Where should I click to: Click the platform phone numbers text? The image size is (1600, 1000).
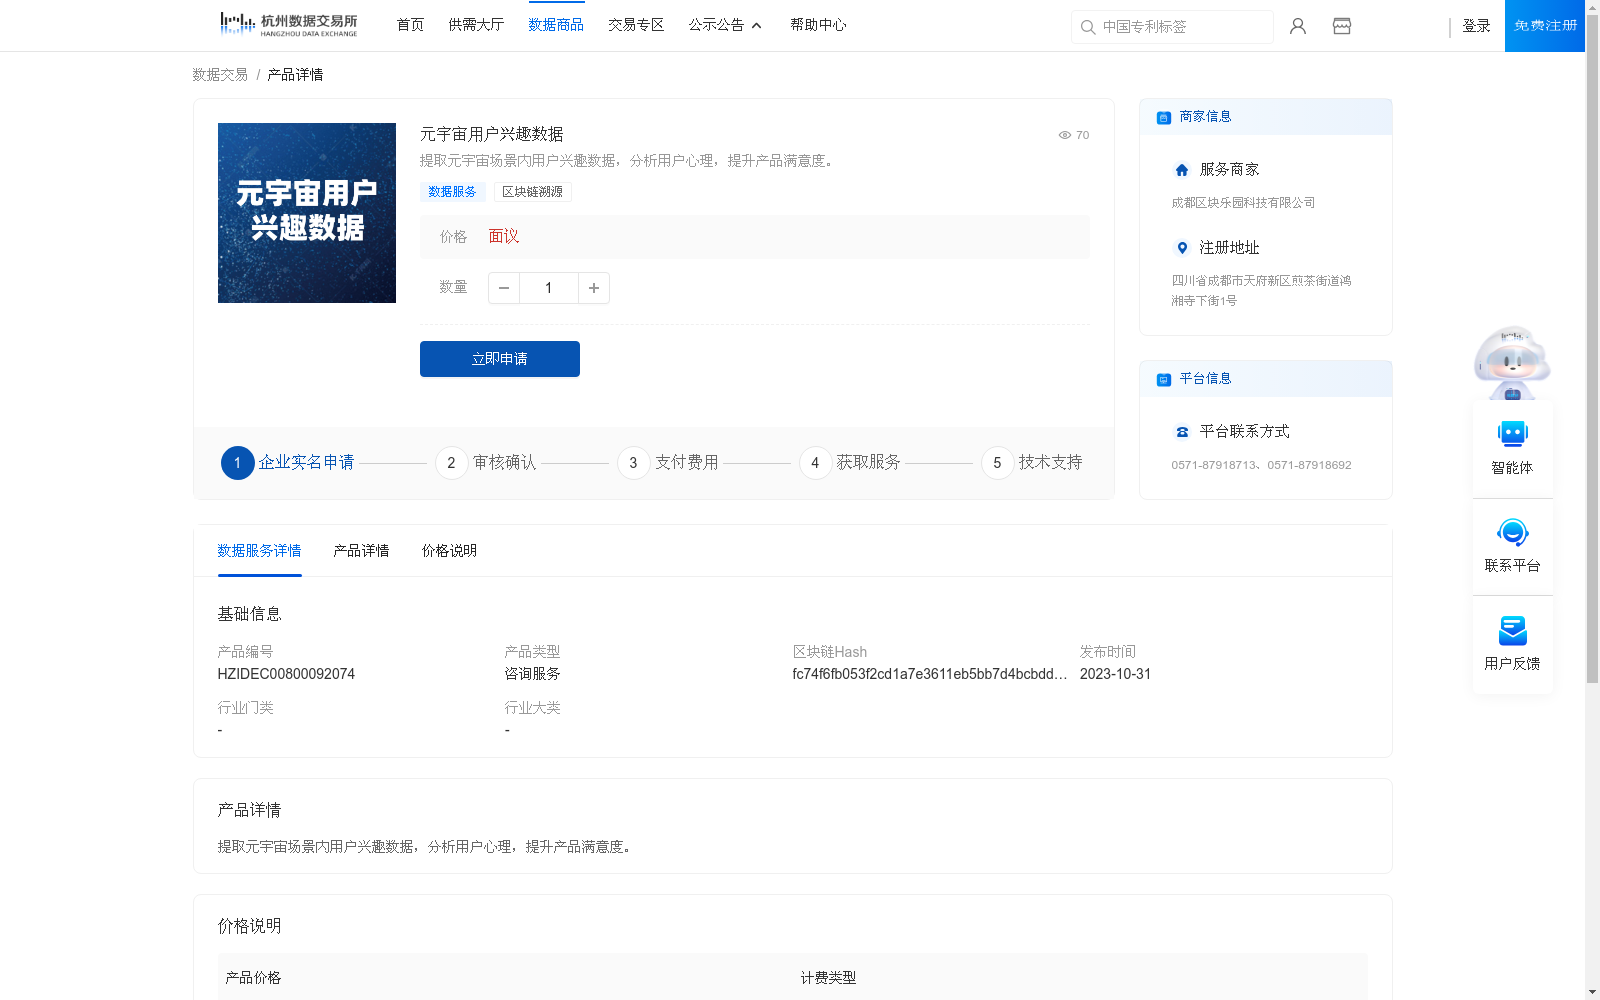[x=1261, y=465]
